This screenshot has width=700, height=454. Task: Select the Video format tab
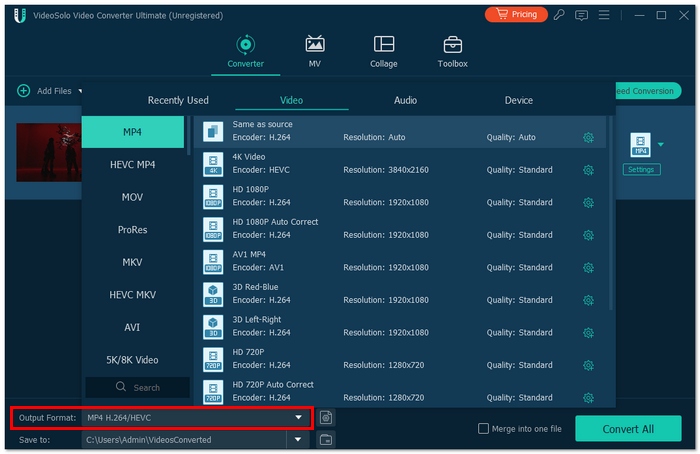pos(292,100)
